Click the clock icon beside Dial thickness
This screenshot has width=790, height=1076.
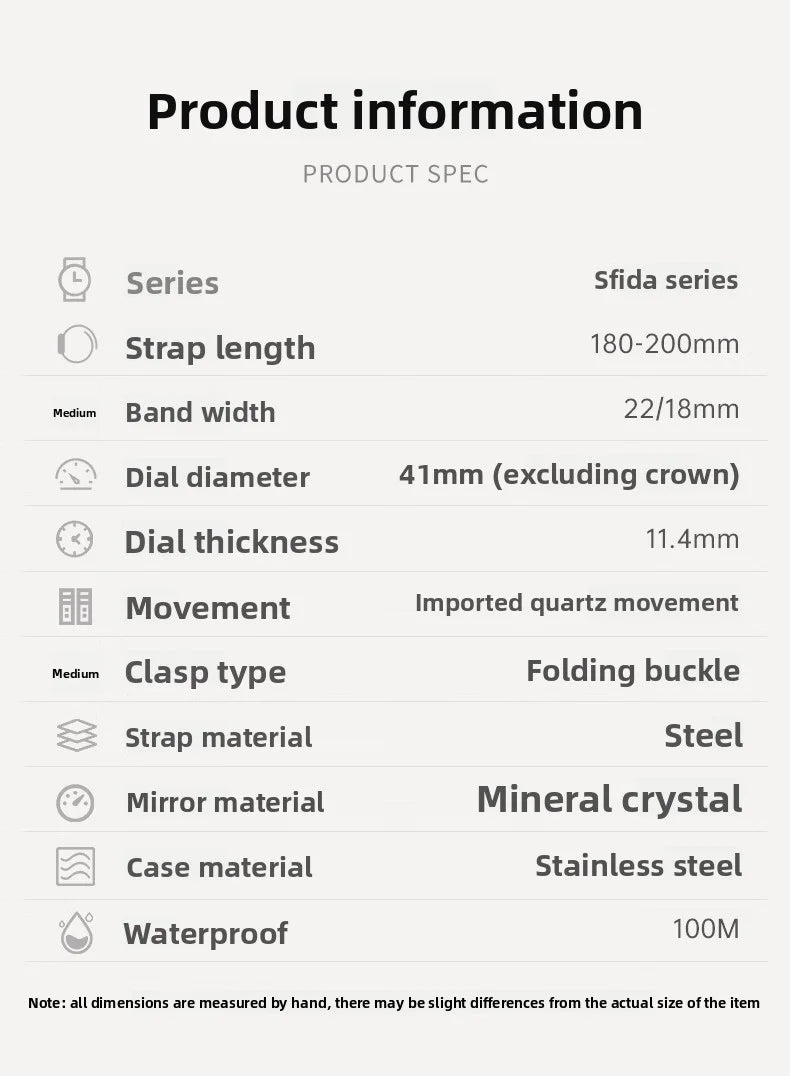(75, 540)
